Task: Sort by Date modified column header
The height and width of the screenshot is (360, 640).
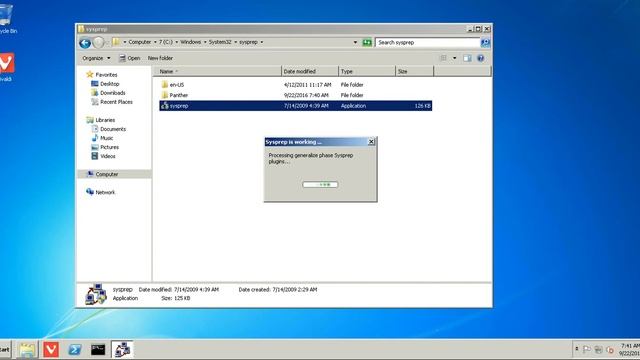Action: (310, 71)
